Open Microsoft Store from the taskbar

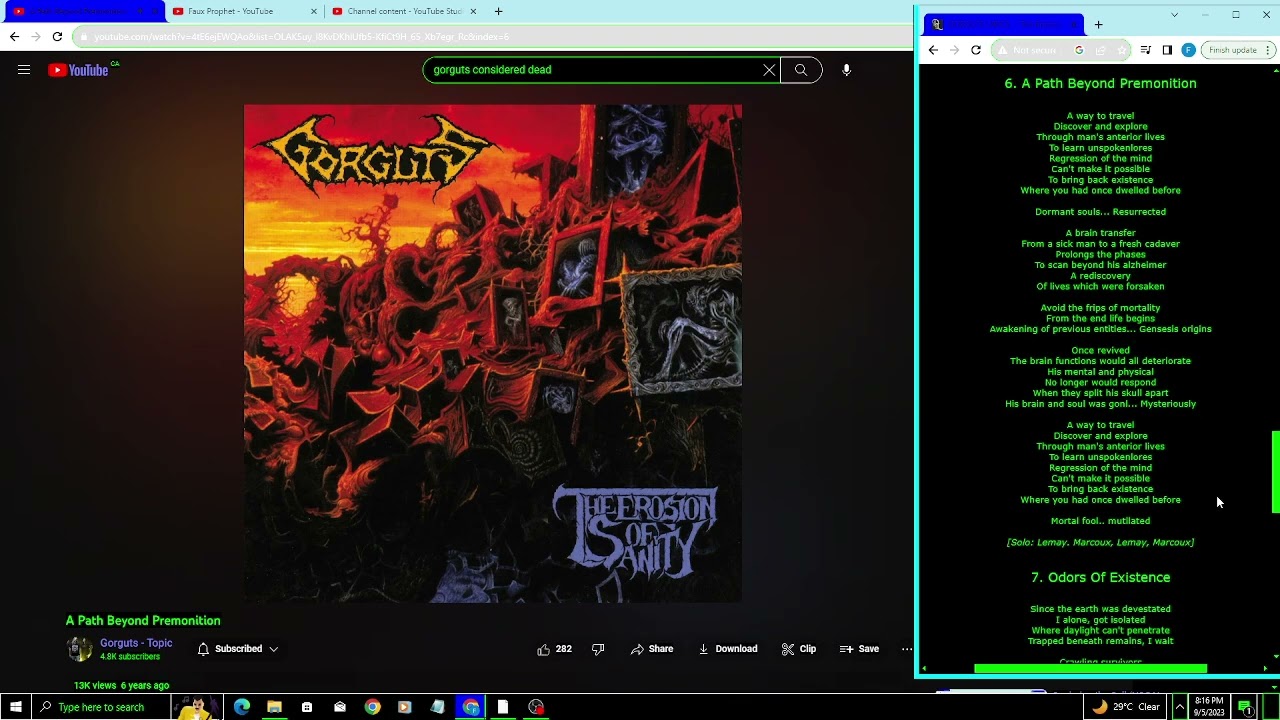tap(307, 707)
